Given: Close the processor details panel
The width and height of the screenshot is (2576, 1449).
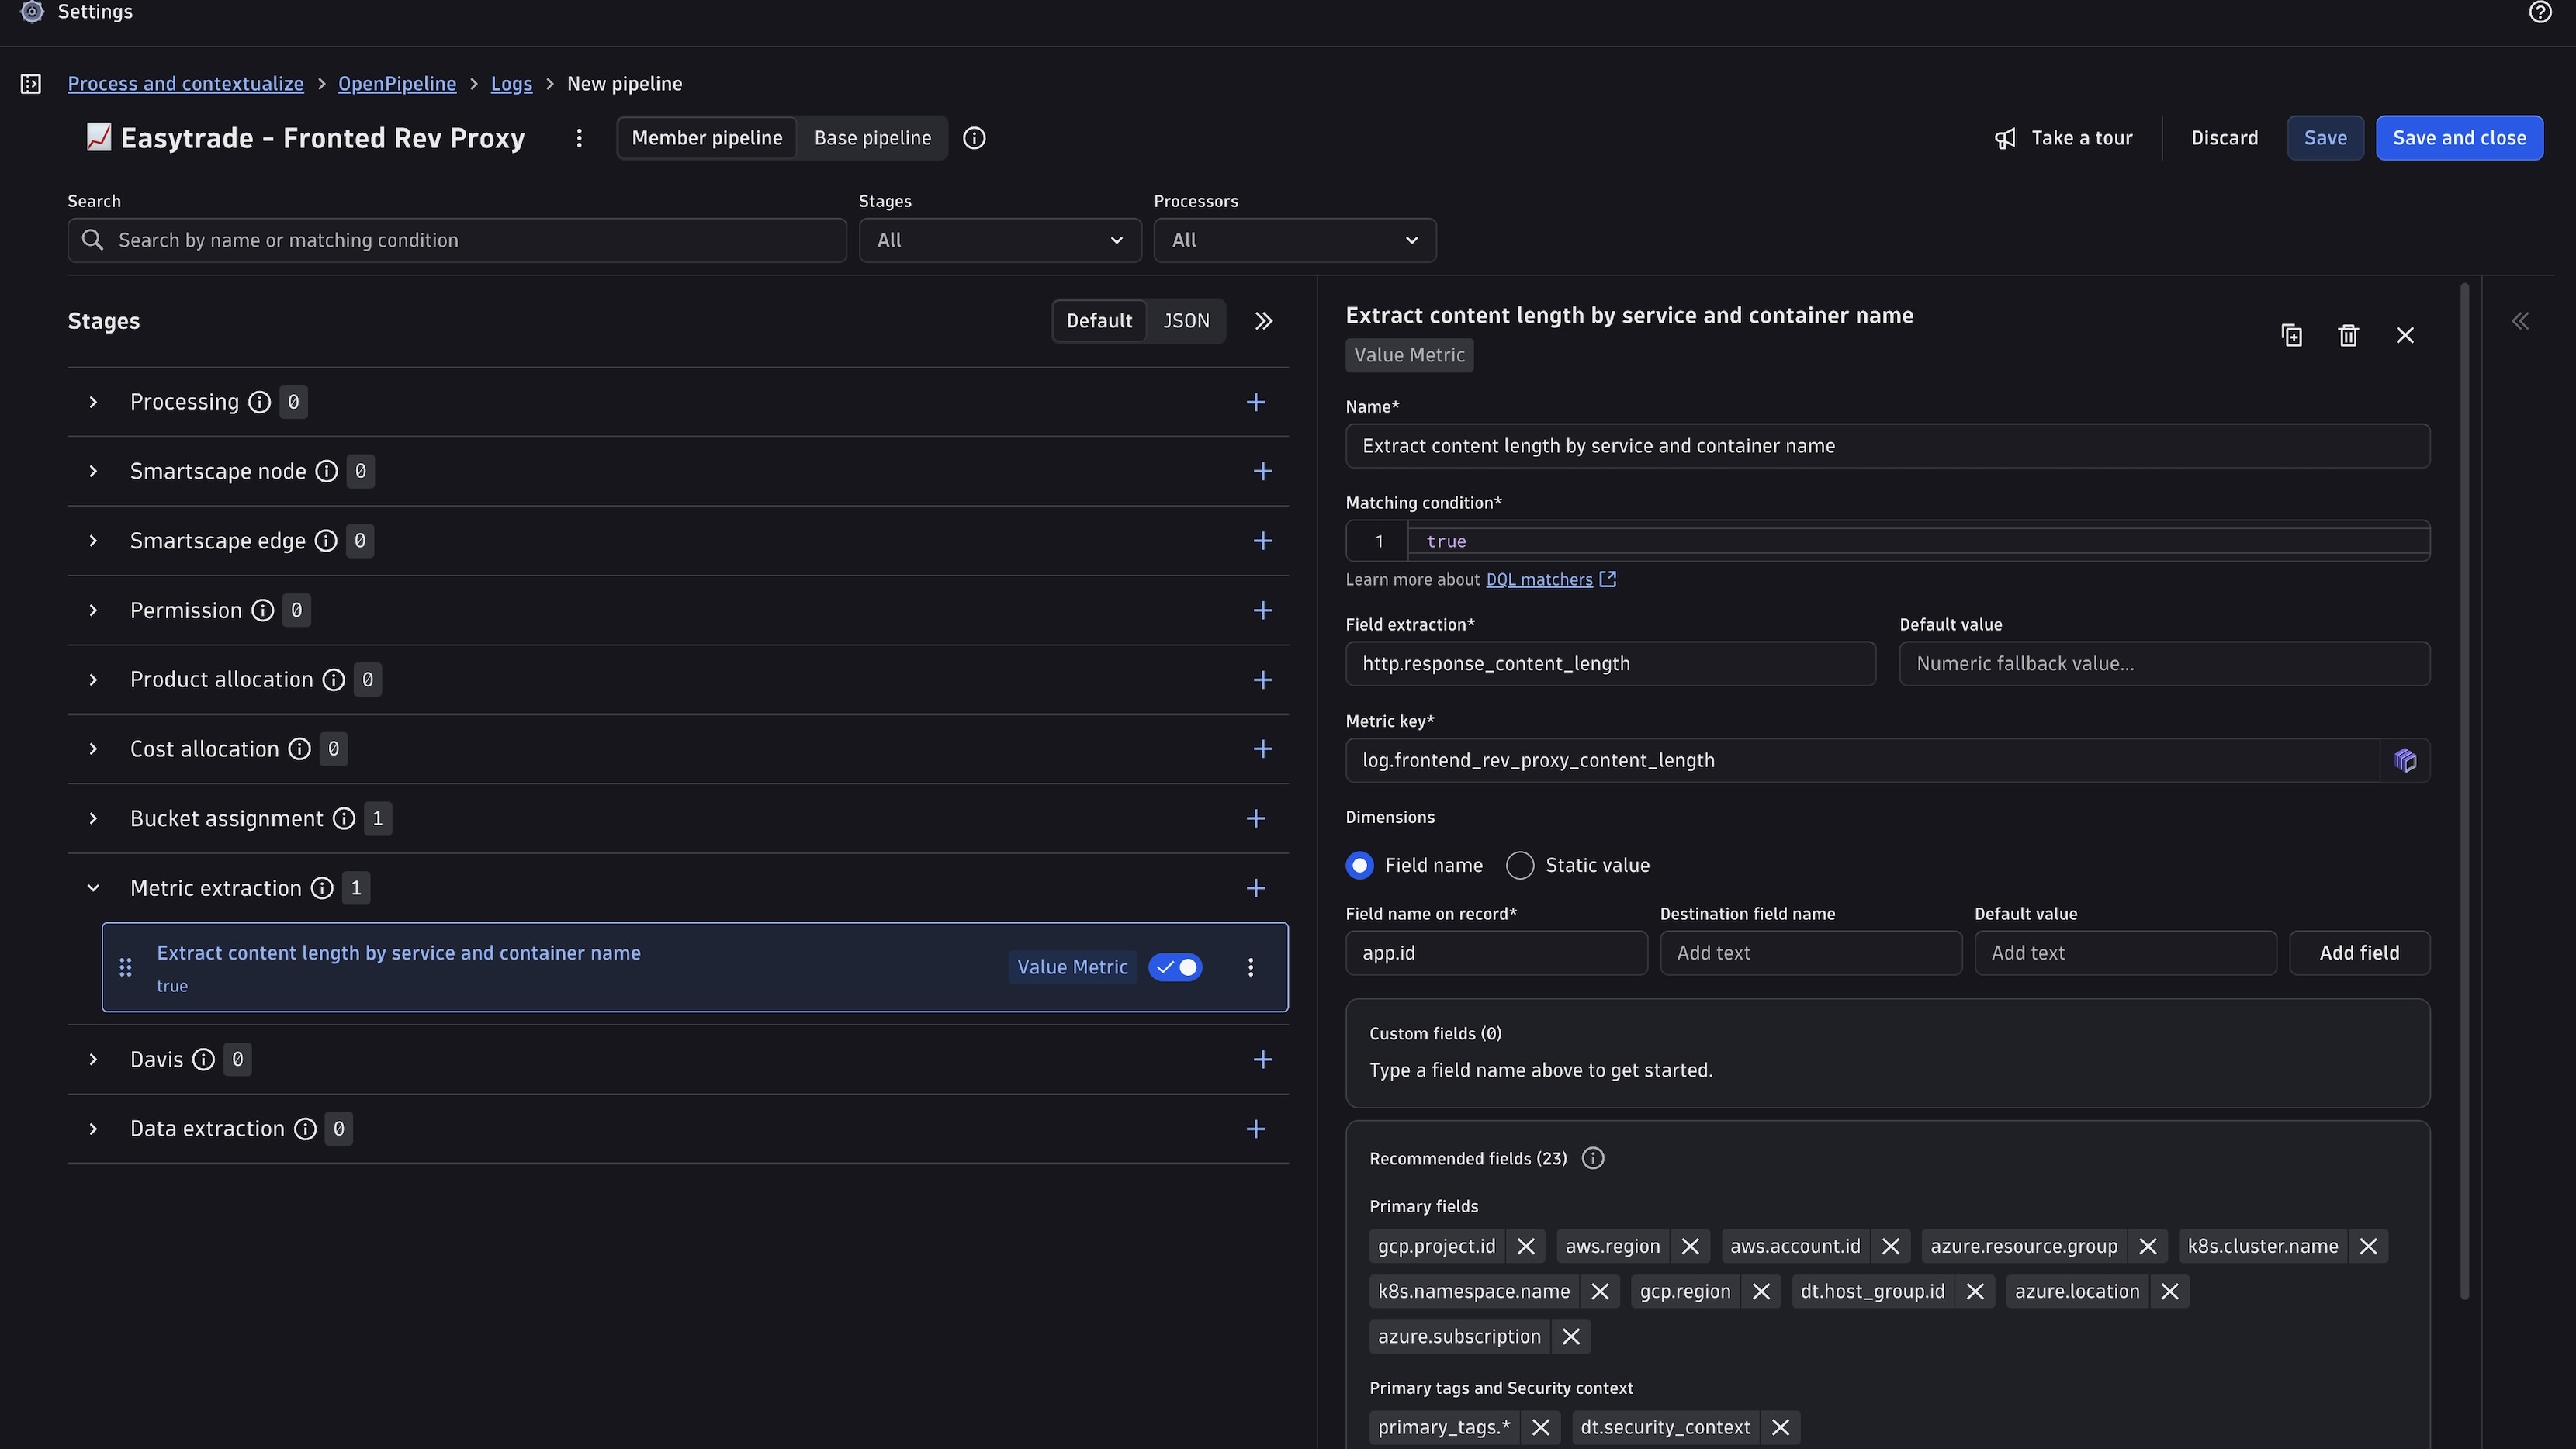Looking at the screenshot, I should pyautogui.click(x=2405, y=336).
